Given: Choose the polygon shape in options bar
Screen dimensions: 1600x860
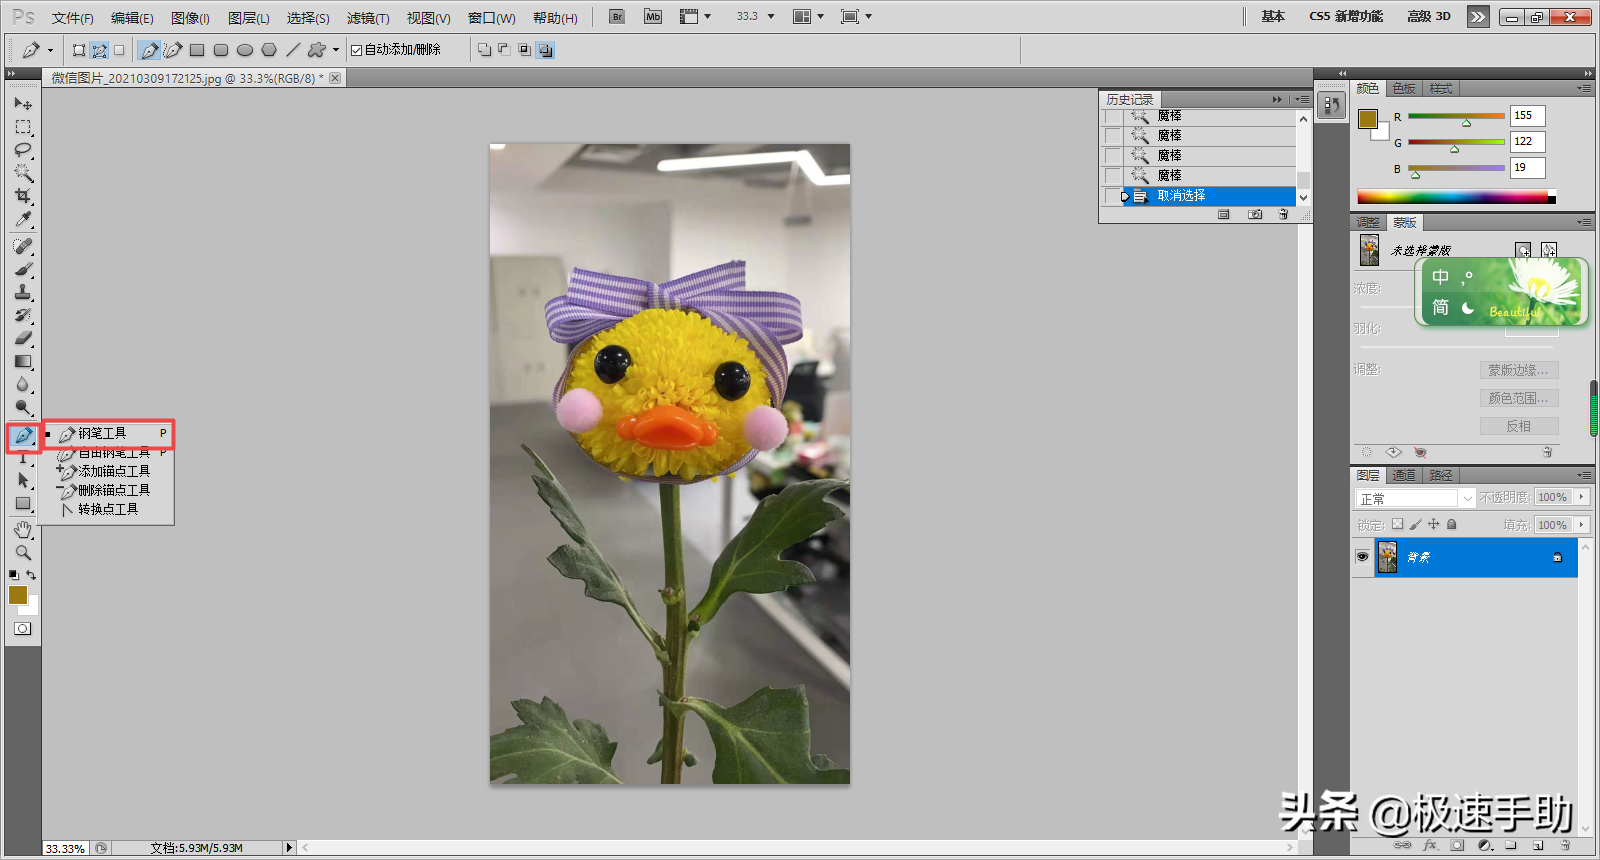Looking at the screenshot, I should click(269, 50).
